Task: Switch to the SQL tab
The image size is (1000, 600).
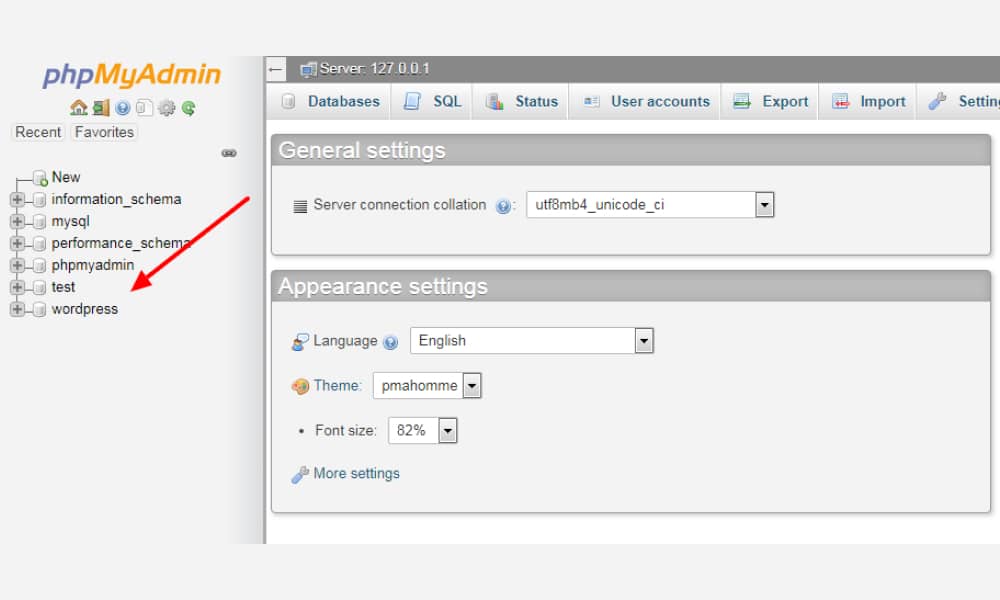Action: [x=432, y=101]
